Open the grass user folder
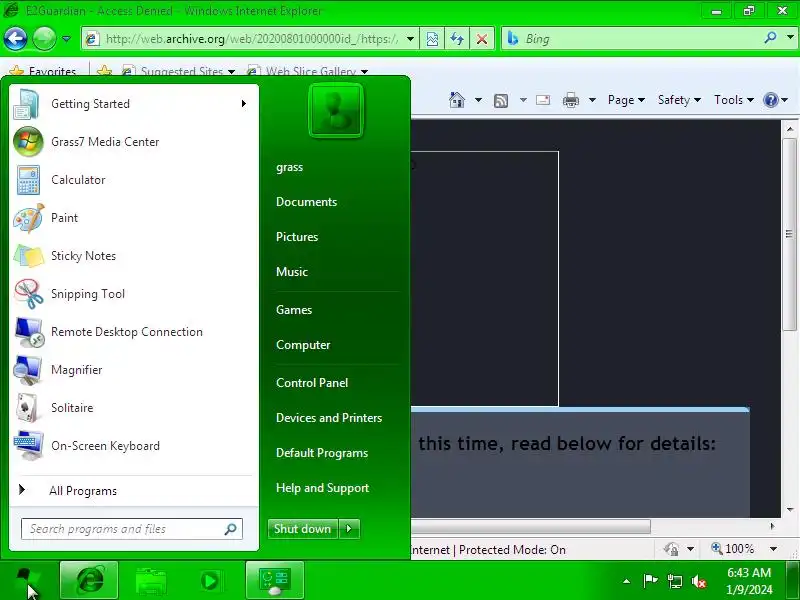Image resolution: width=800 pixels, height=600 pixels. point(289,167)
